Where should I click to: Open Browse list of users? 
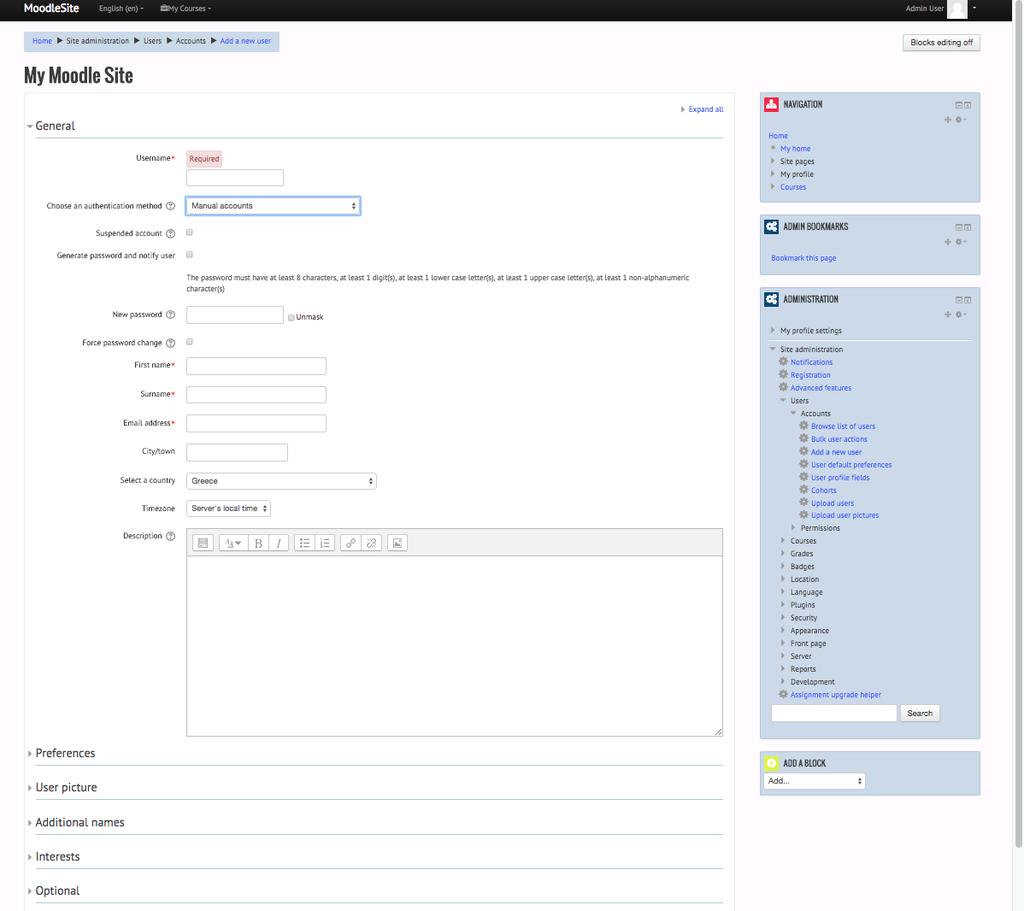[x=842, y=426]
